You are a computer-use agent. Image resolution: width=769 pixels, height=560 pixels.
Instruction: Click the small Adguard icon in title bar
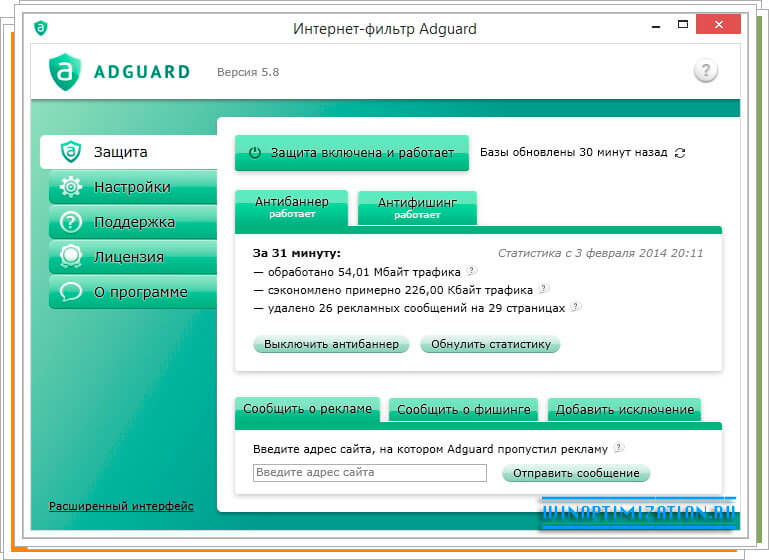click(x=41, y=28)
